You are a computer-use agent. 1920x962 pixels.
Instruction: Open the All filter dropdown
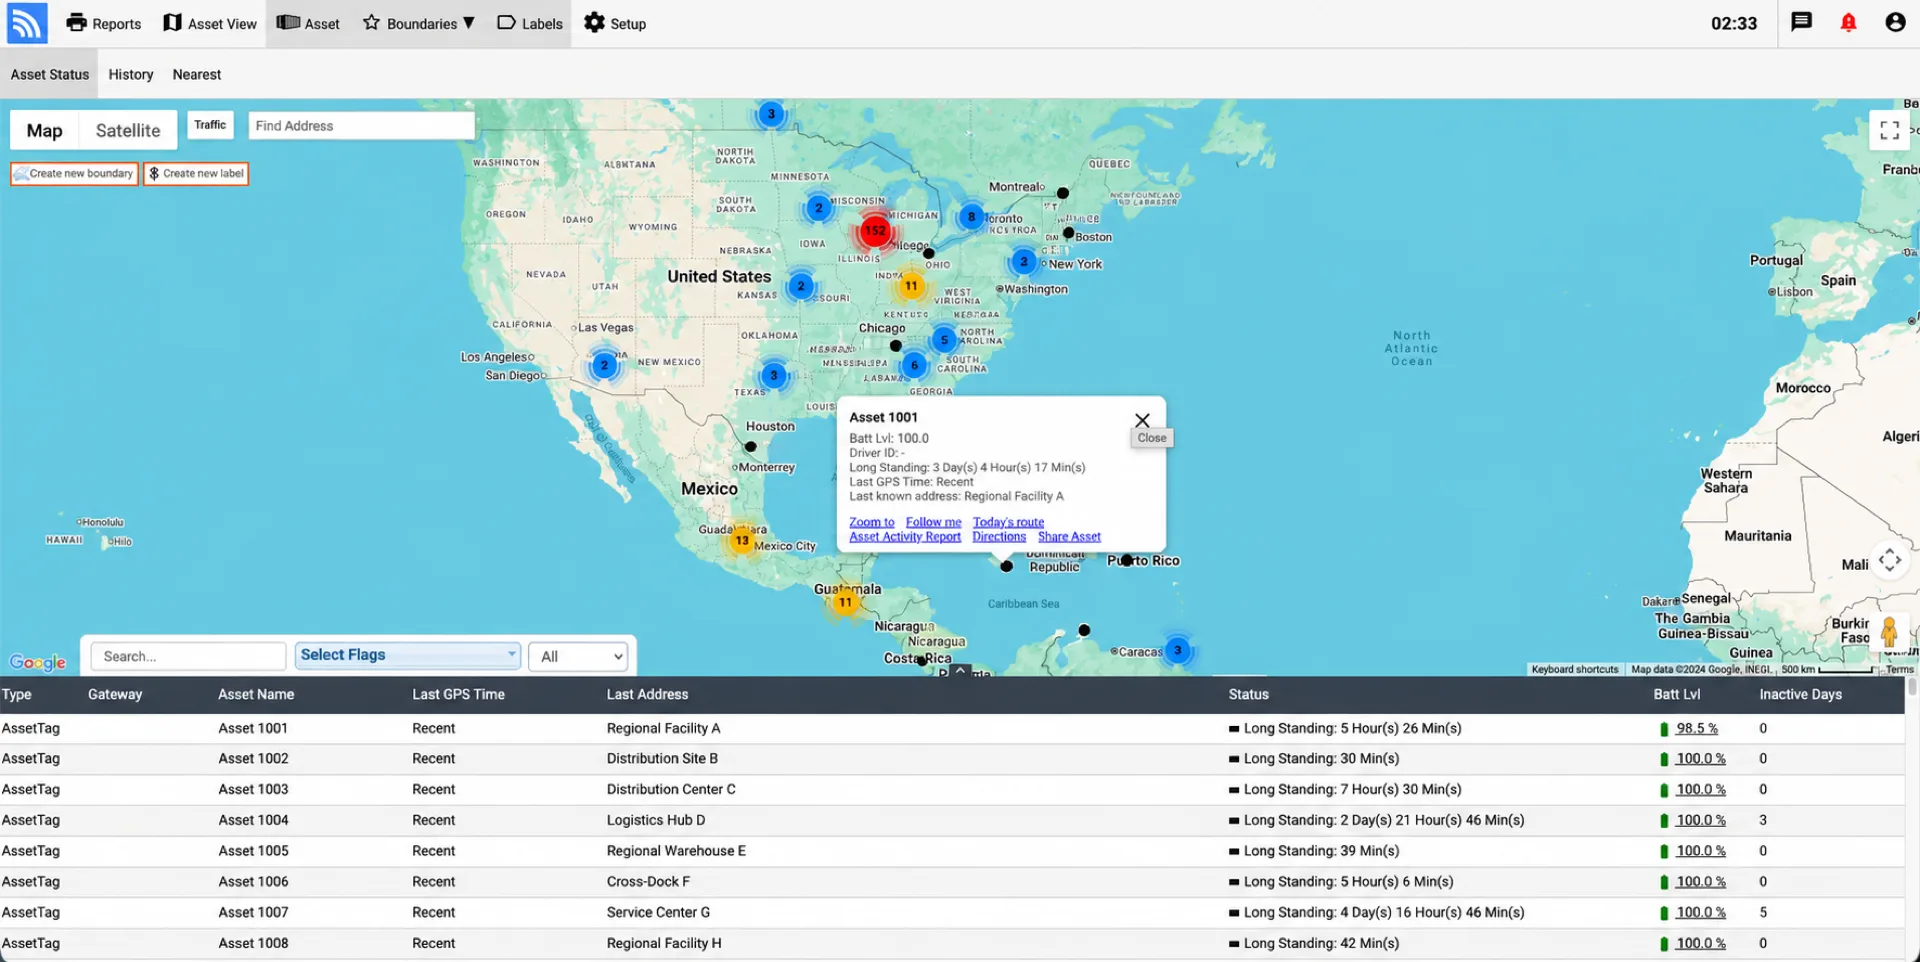click(x=578, y=657)
